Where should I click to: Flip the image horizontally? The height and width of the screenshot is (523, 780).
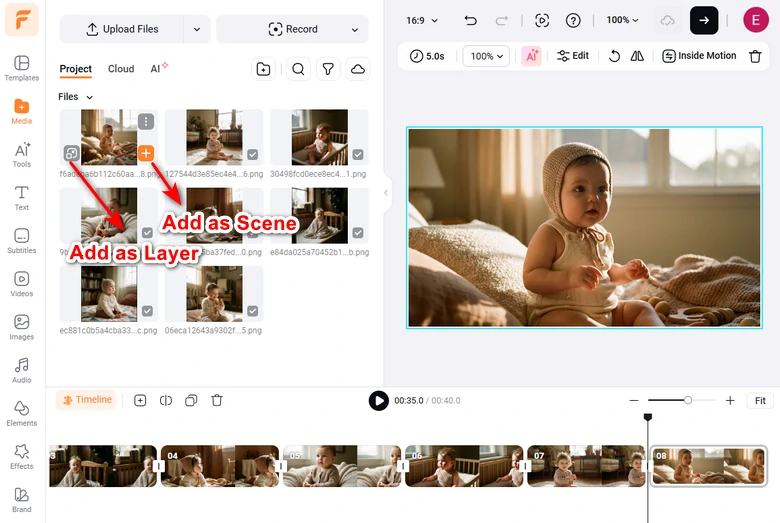(637, 56)
